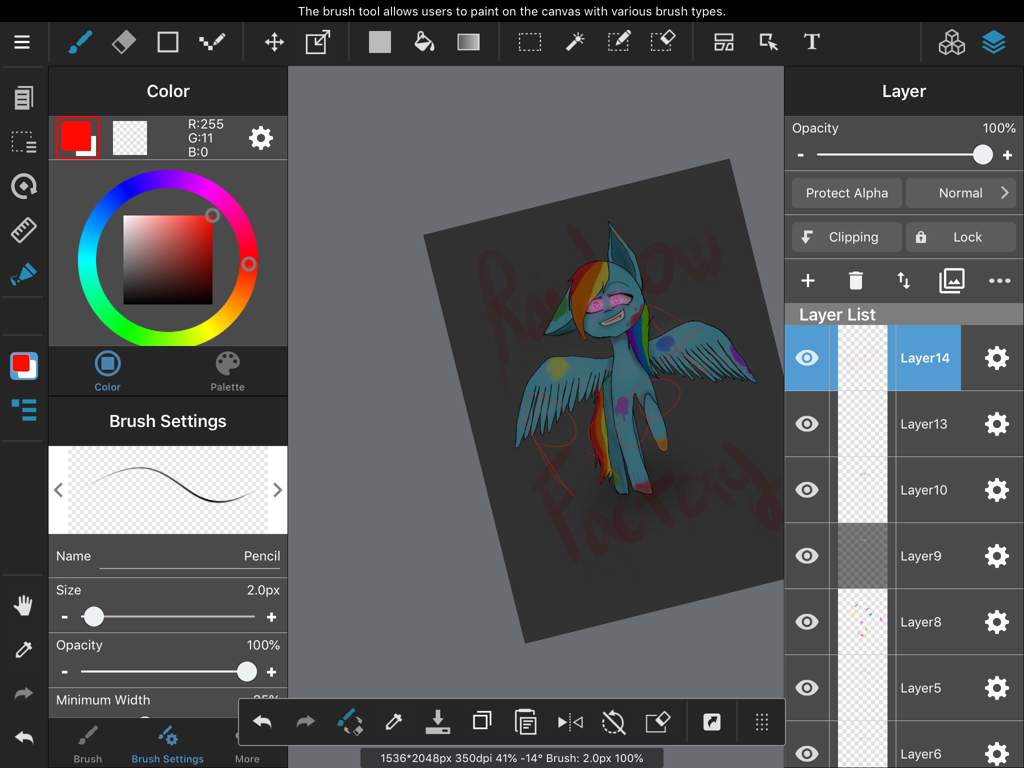1024x768 pixels.
Task: Select the Panel Divide tool
Action: coord(724,42)
